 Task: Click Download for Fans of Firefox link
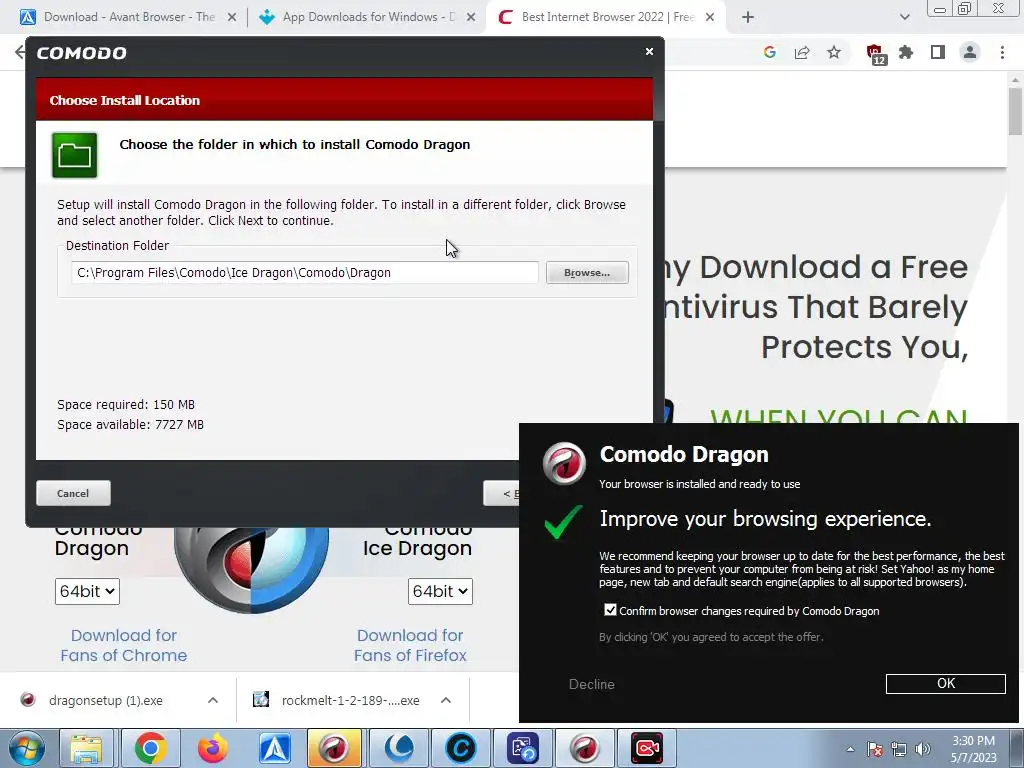pyautogui.click(x=410, y=645)
